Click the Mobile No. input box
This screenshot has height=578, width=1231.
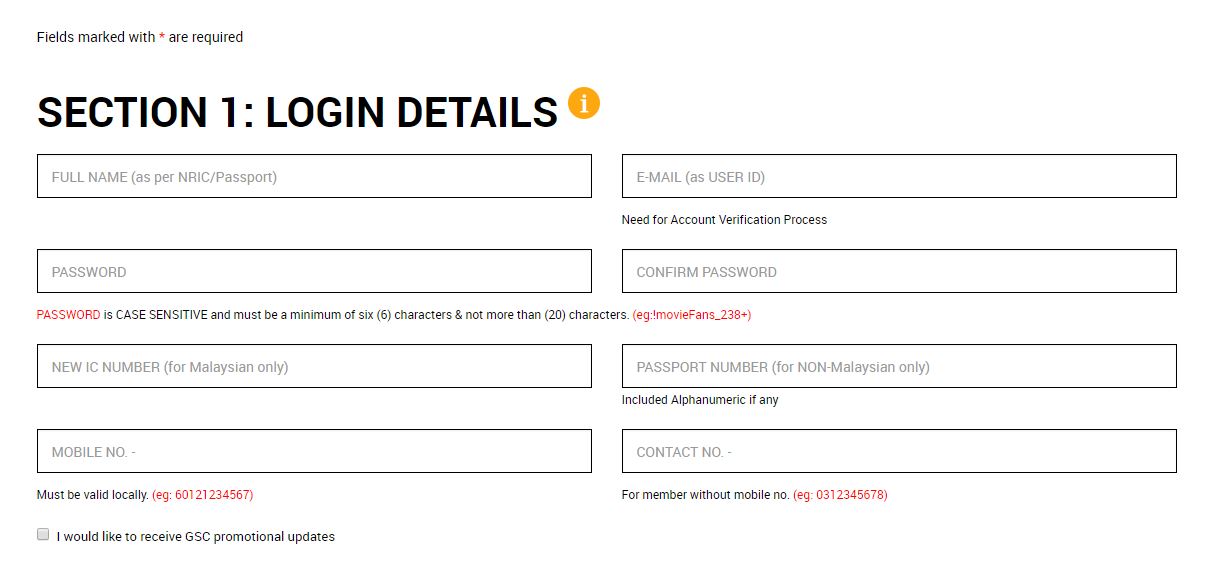click(x=314, y=452)
